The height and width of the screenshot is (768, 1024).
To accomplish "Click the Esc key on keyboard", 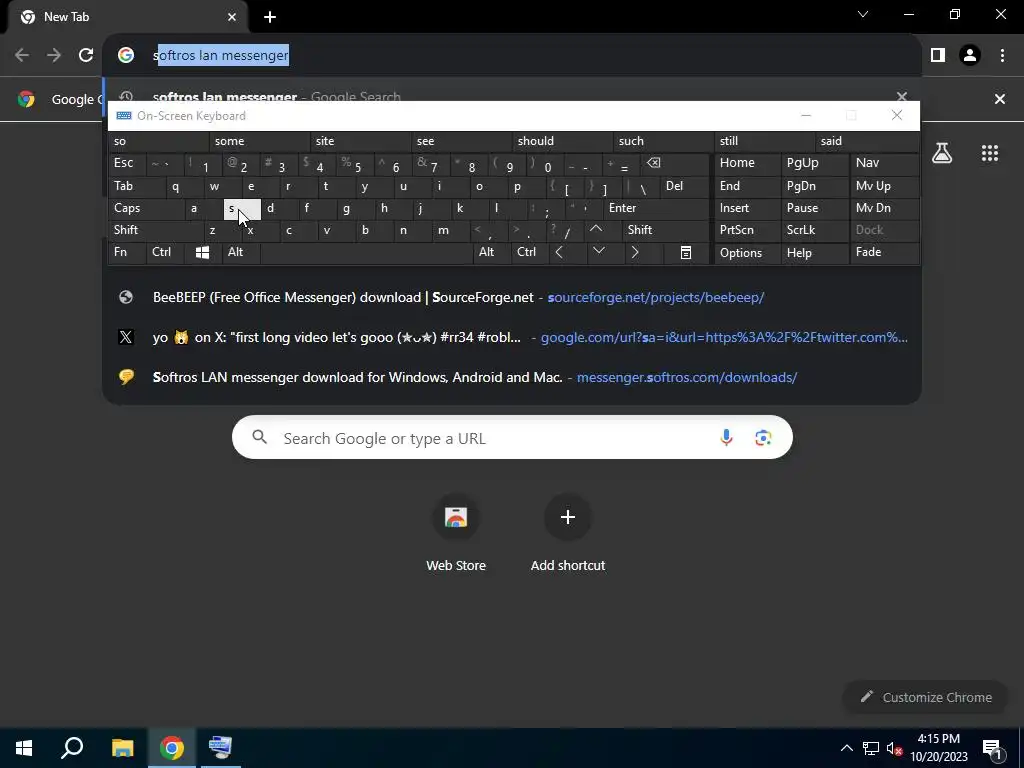I will pos(127,163).
